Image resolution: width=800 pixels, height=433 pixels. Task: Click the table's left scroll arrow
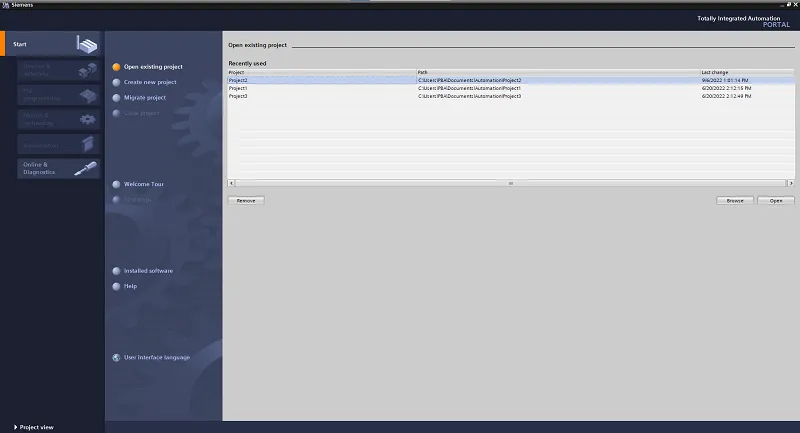point(231,183)
